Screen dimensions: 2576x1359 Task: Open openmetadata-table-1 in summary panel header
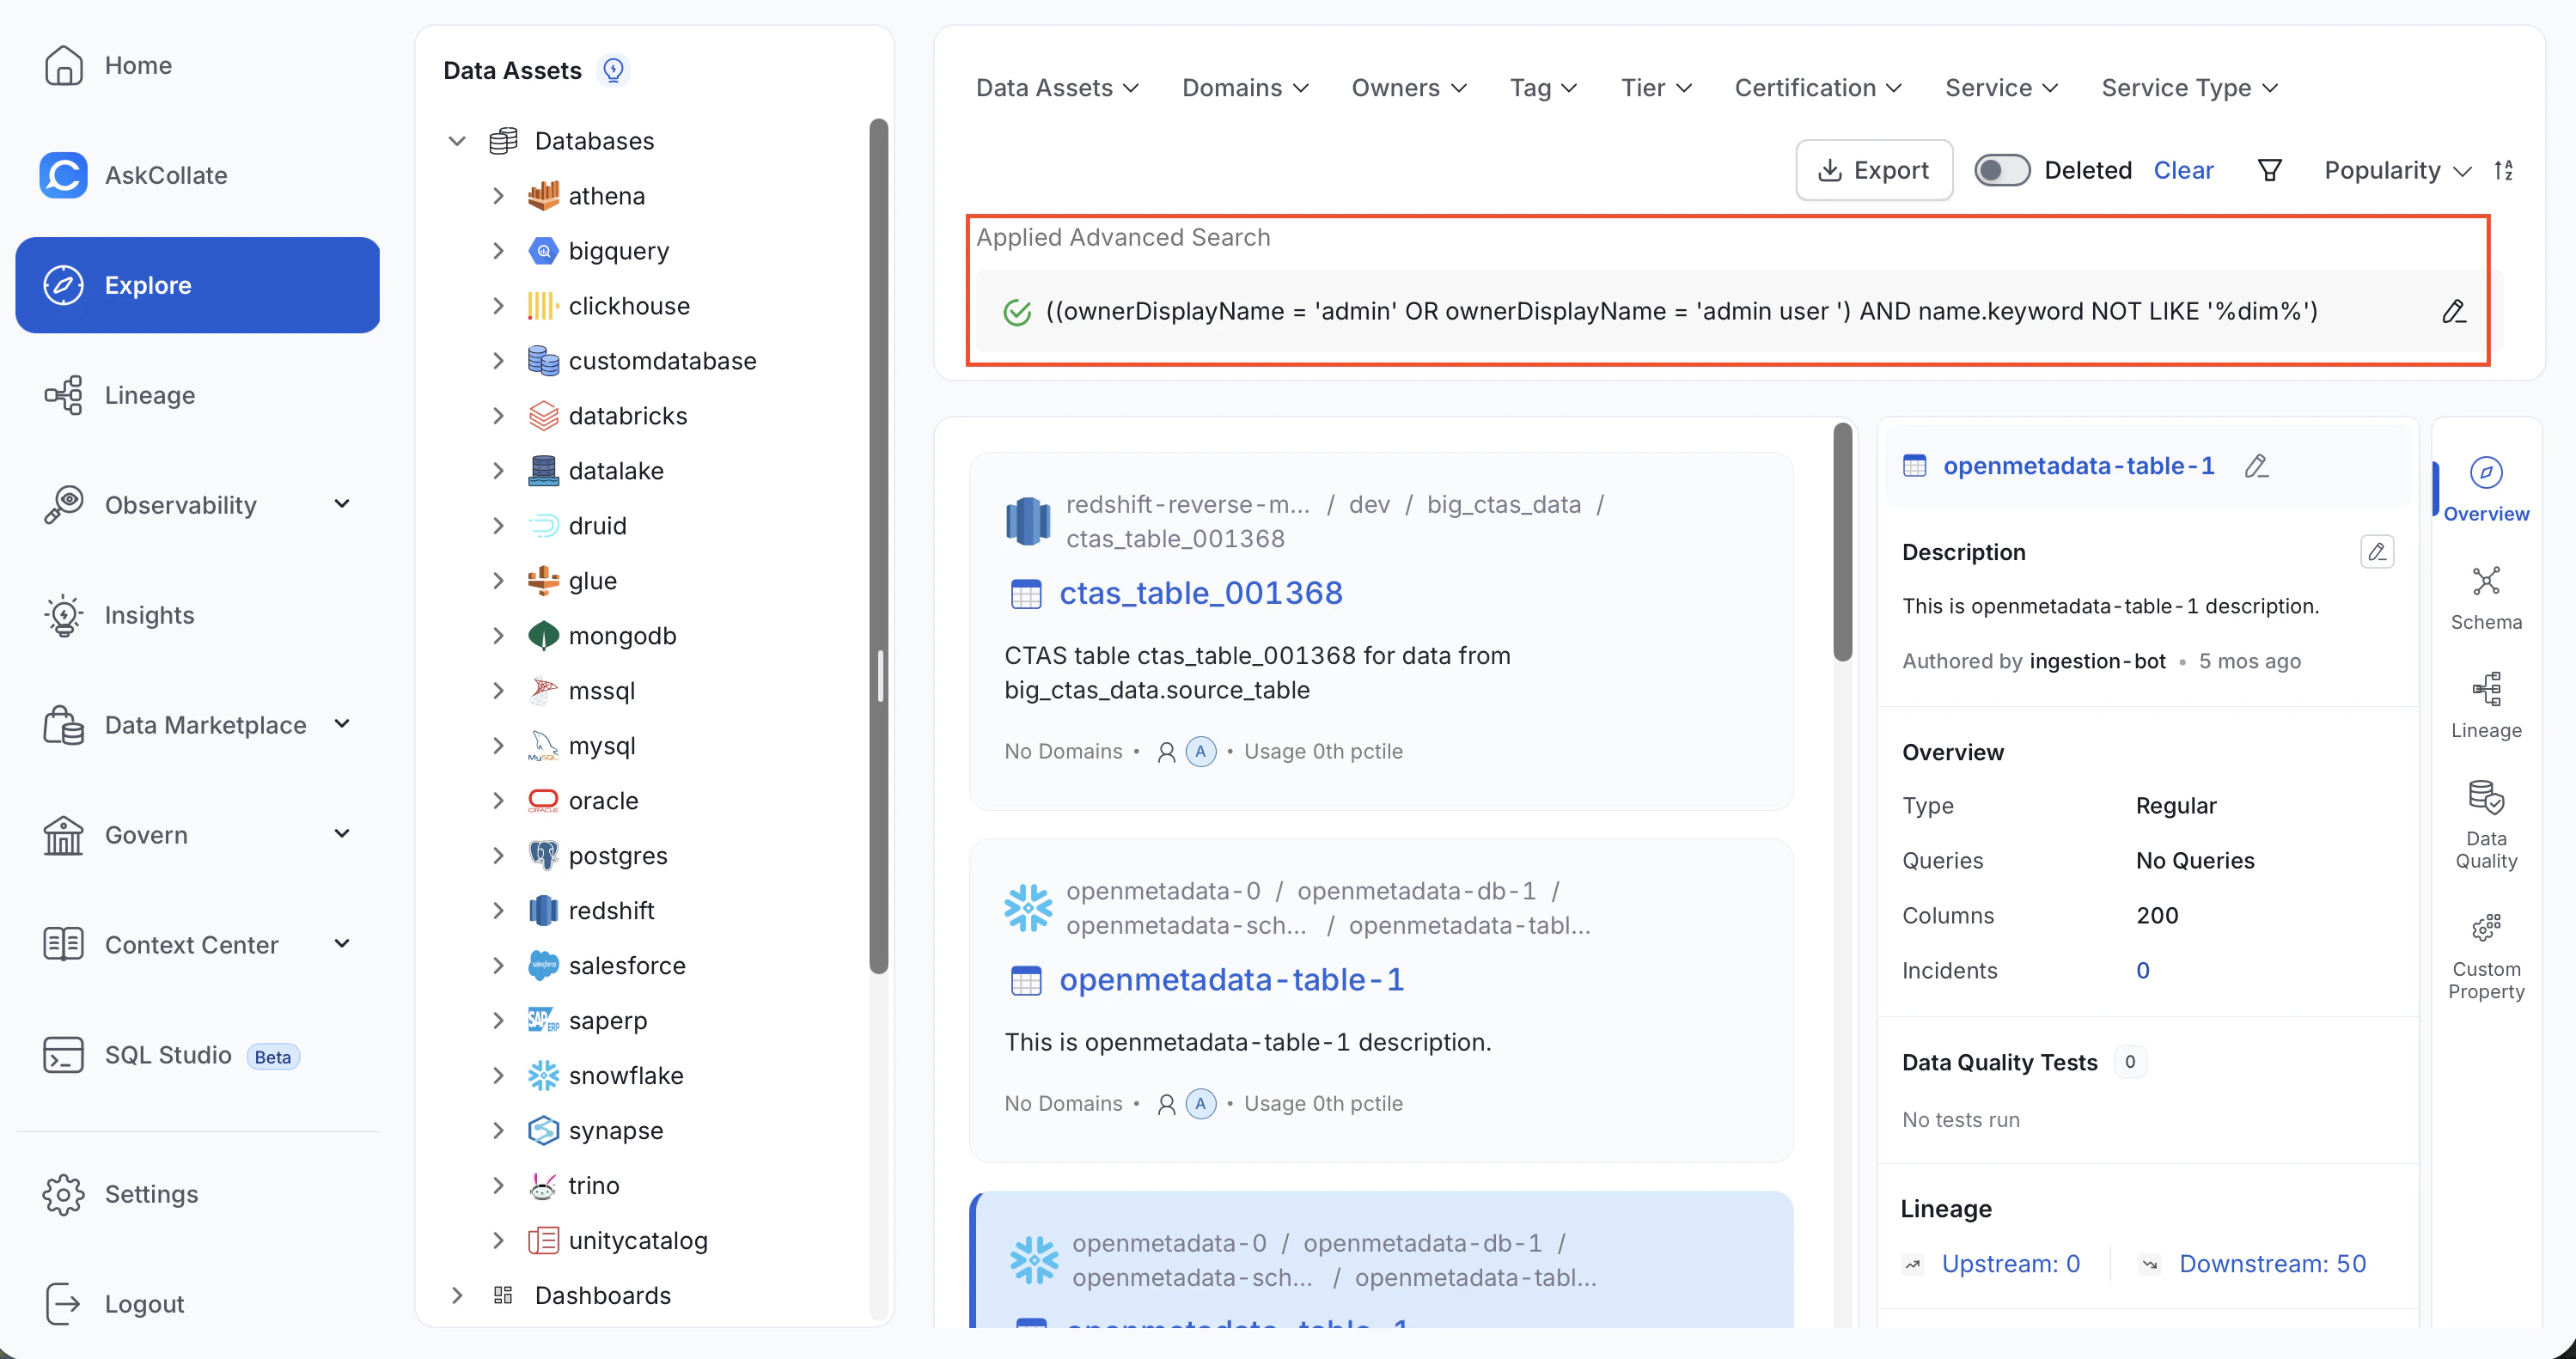click(2078, 466)
